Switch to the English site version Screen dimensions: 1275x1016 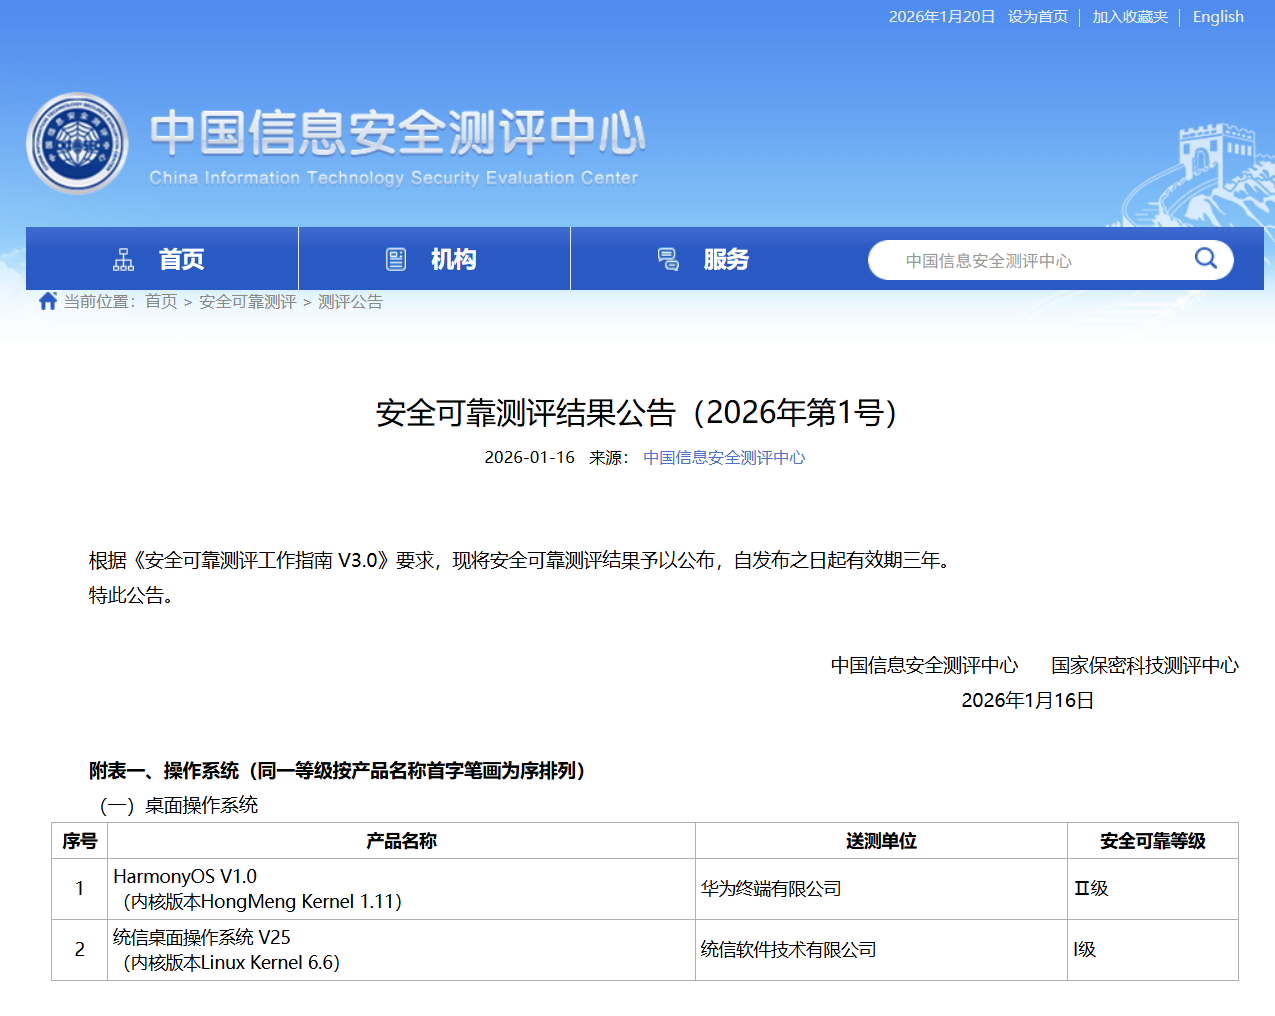1217,17
